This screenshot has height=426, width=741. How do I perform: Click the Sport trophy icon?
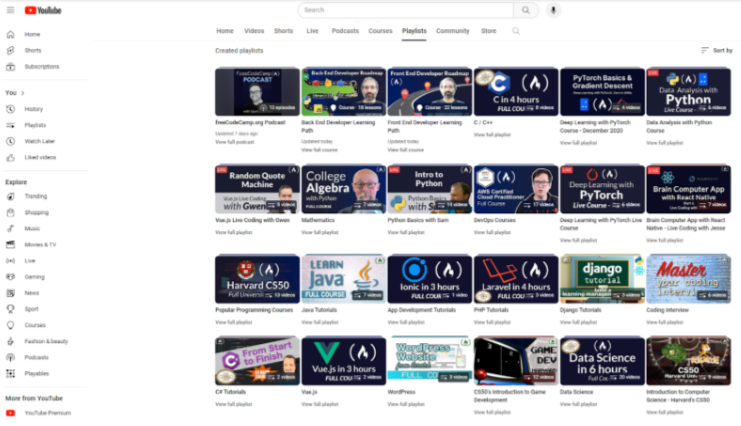pyautogui.click(x=10, y=309)
